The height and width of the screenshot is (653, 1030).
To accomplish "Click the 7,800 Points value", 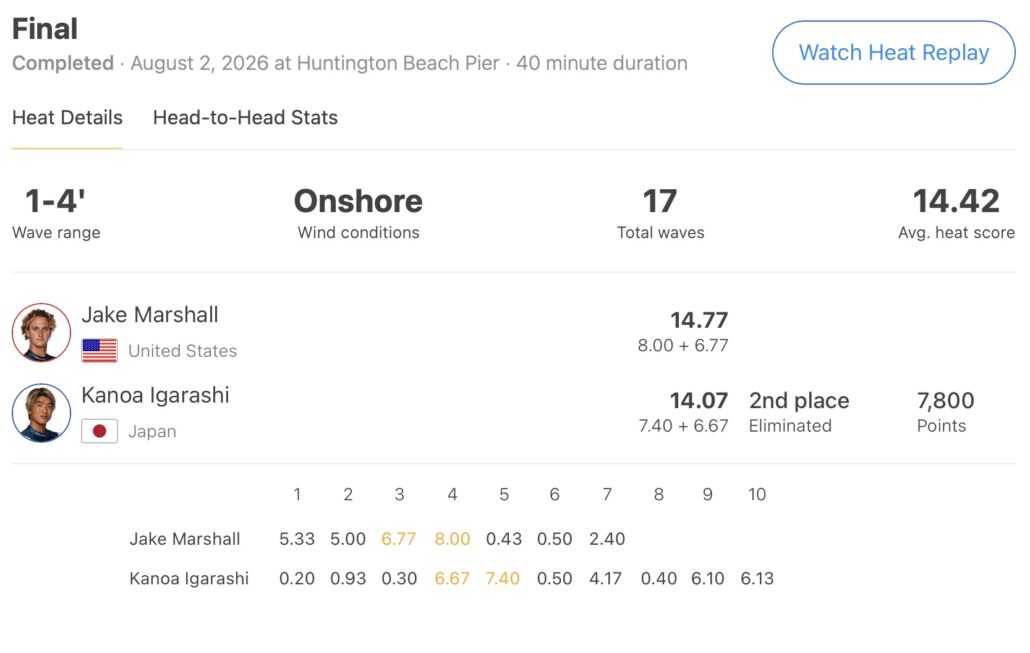I will click(945, 400).
